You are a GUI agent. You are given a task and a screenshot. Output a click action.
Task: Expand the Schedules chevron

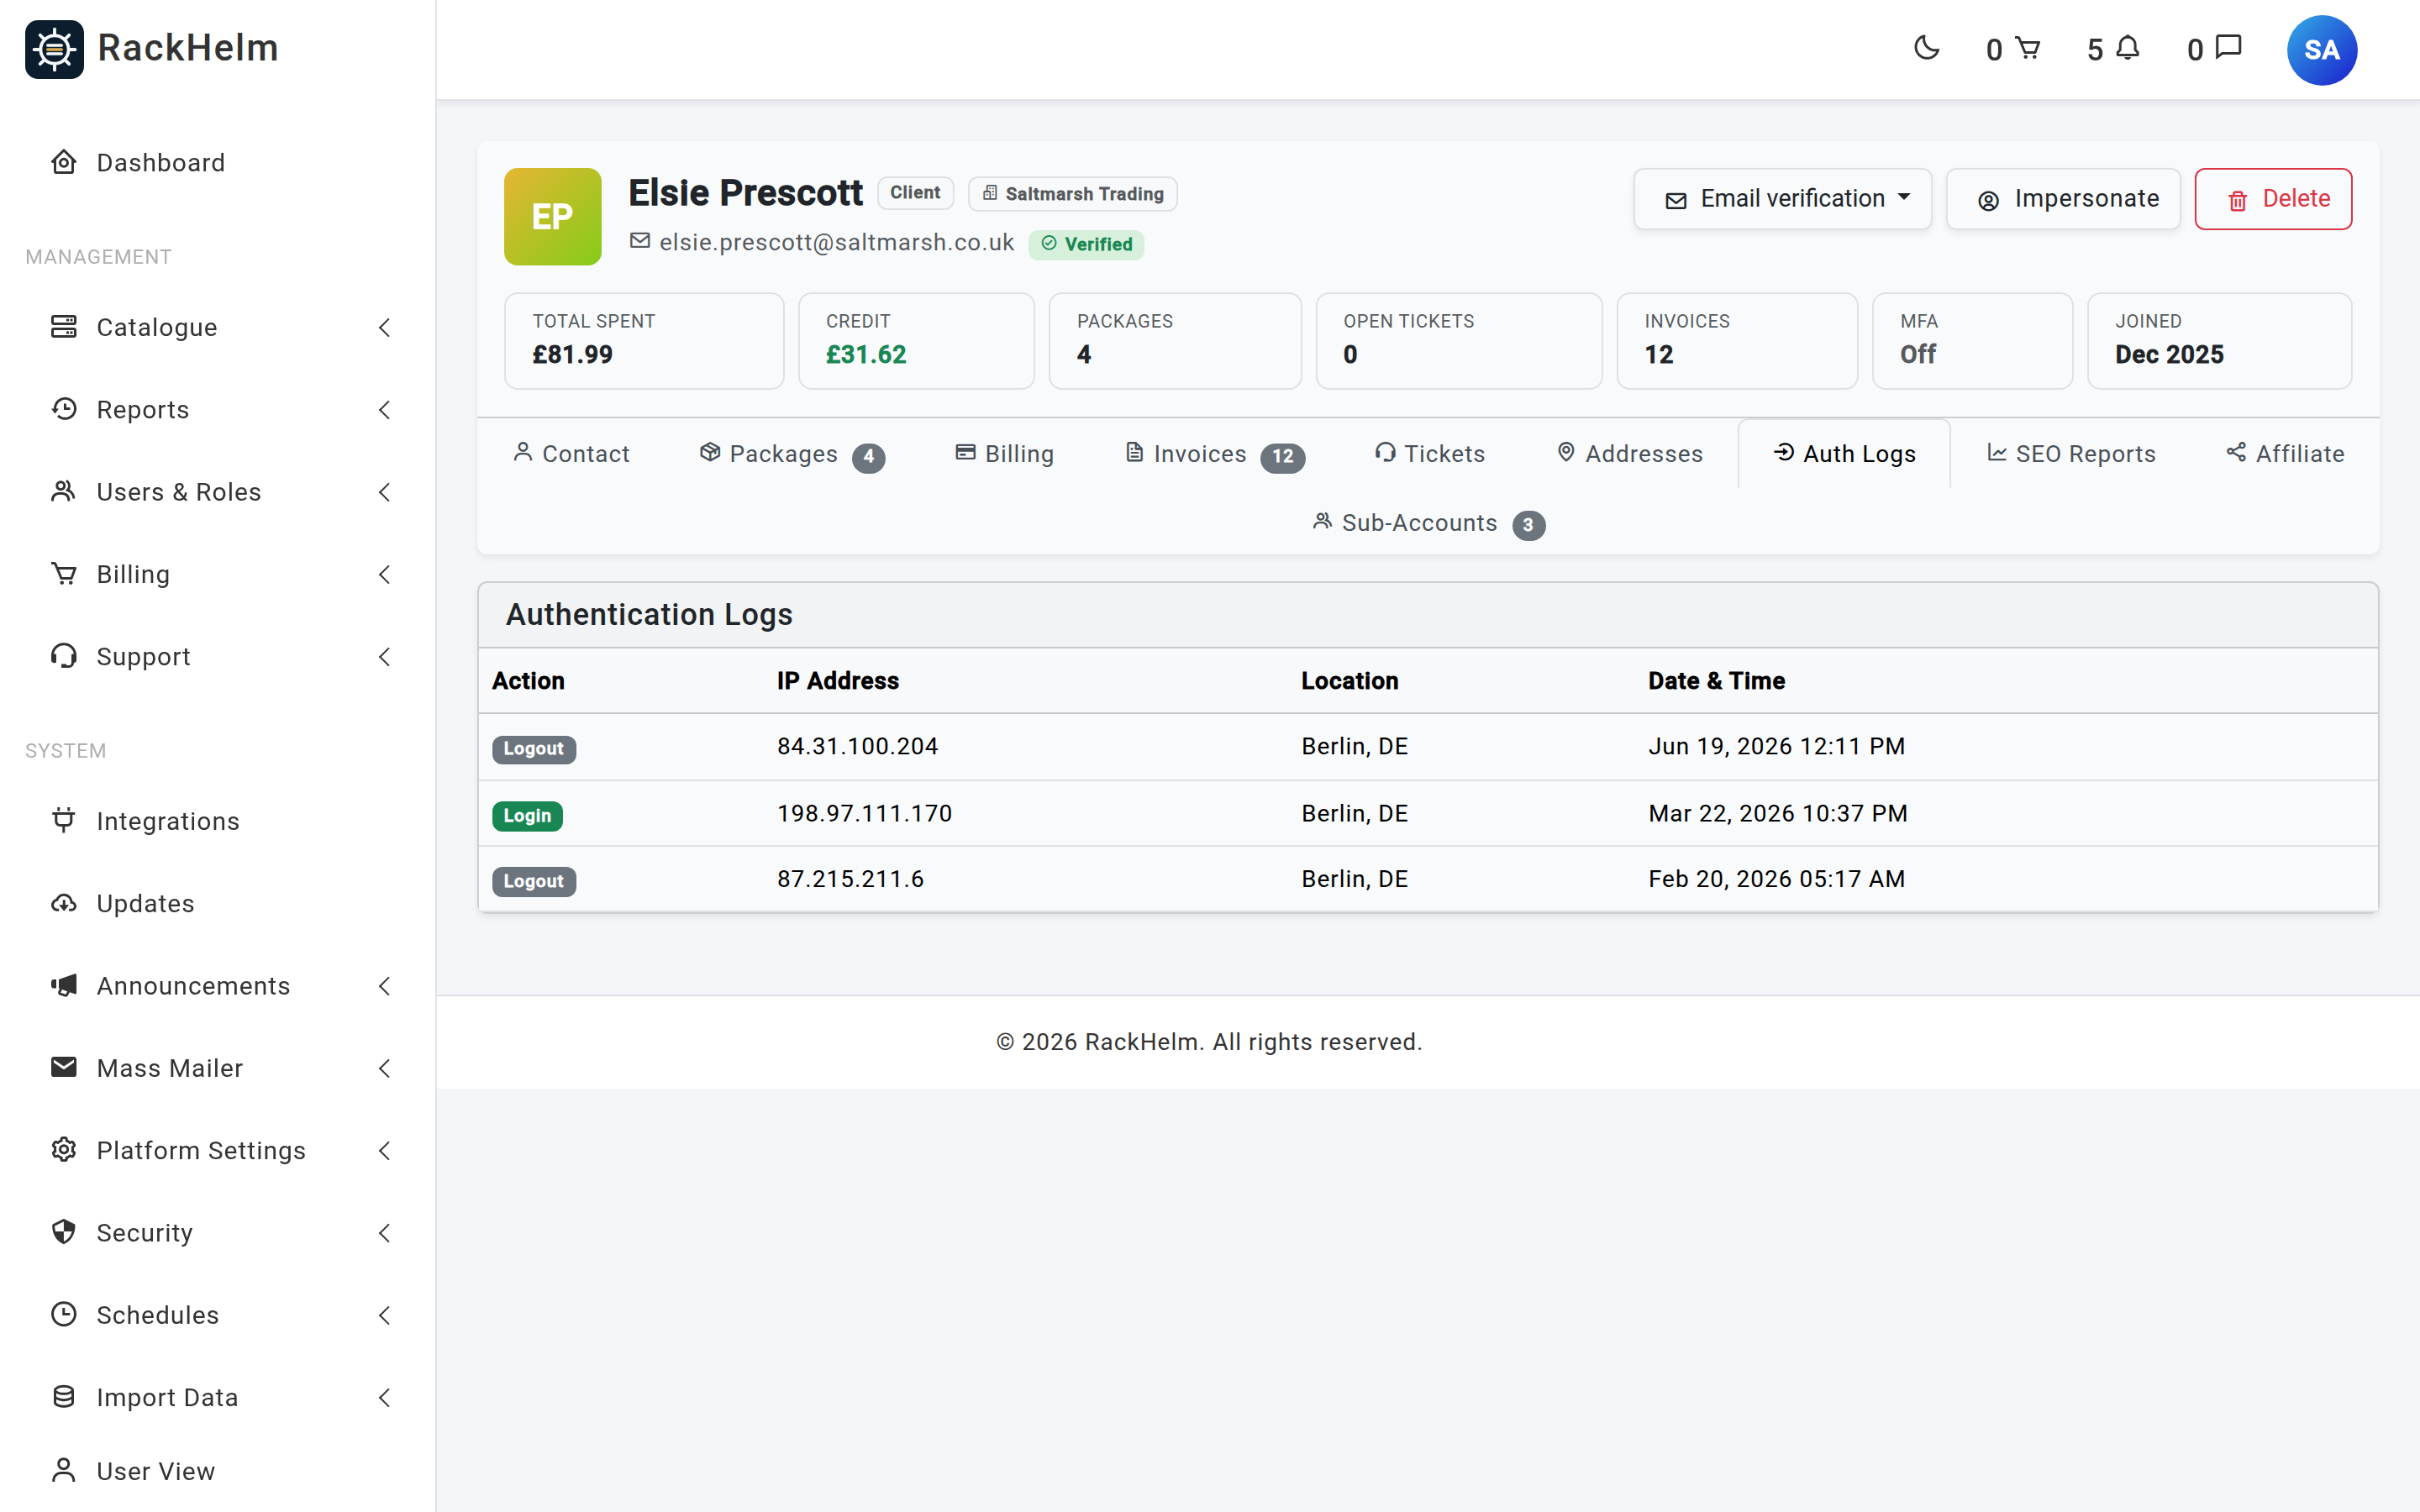(384, 1315)
